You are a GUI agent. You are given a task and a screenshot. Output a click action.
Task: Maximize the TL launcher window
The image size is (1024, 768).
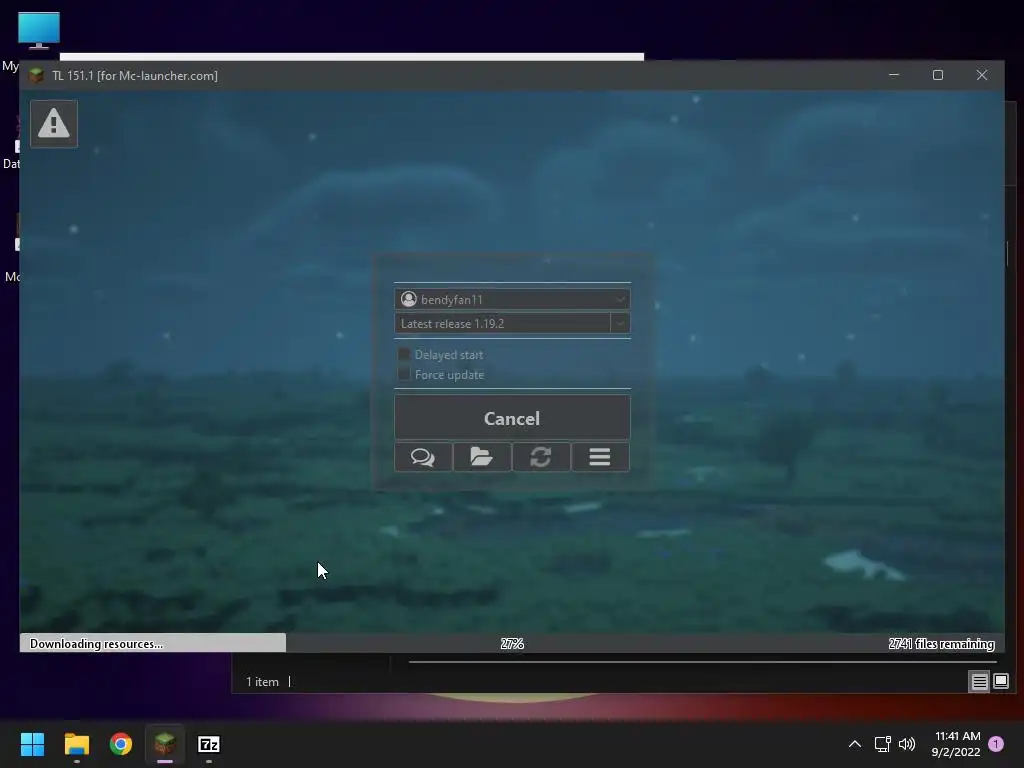[x=938, y=75]
